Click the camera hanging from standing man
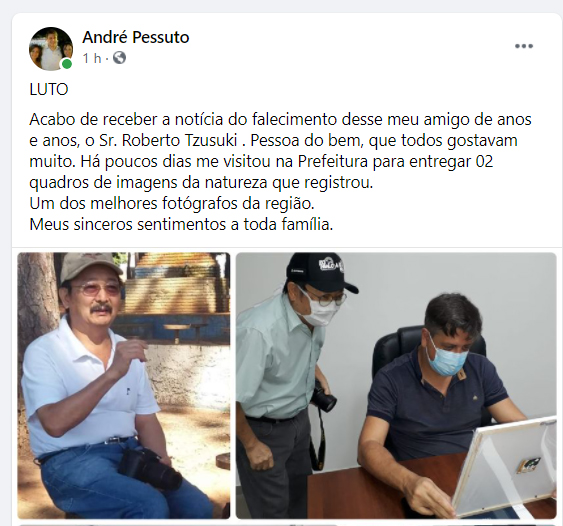Image resolution: width=563 pixels, height=526 pixels. point(325,396)
